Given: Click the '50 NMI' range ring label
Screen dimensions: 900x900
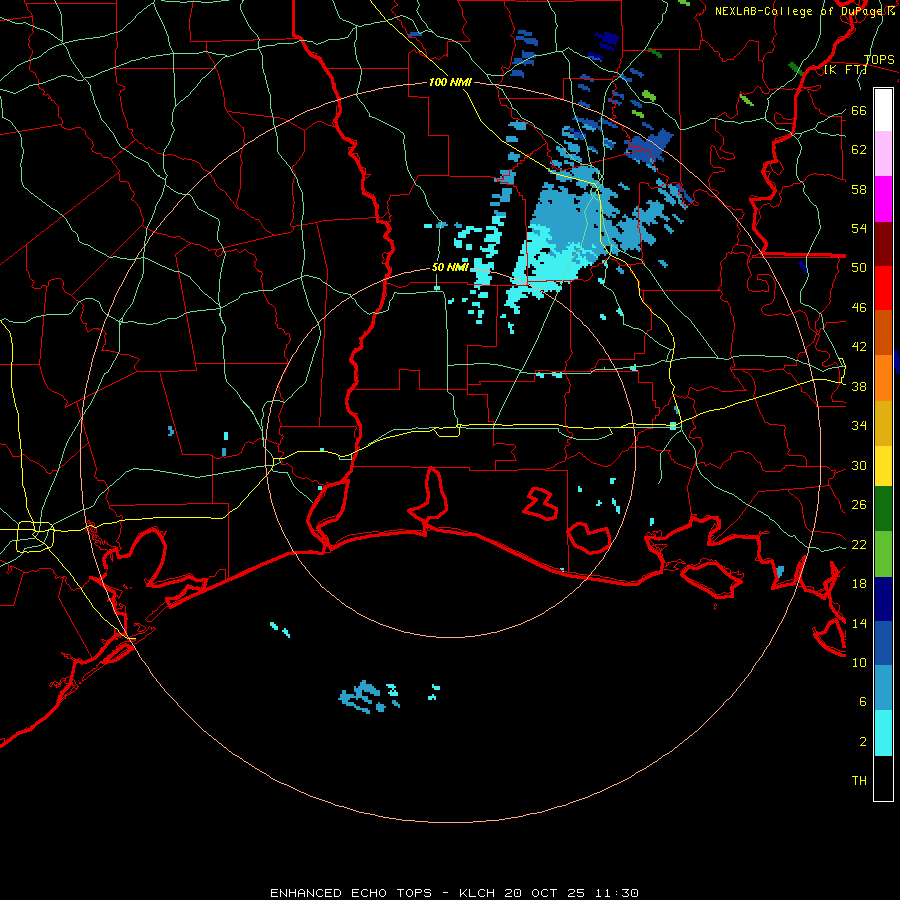Looking at the screenshot, I should coord(450,267).
